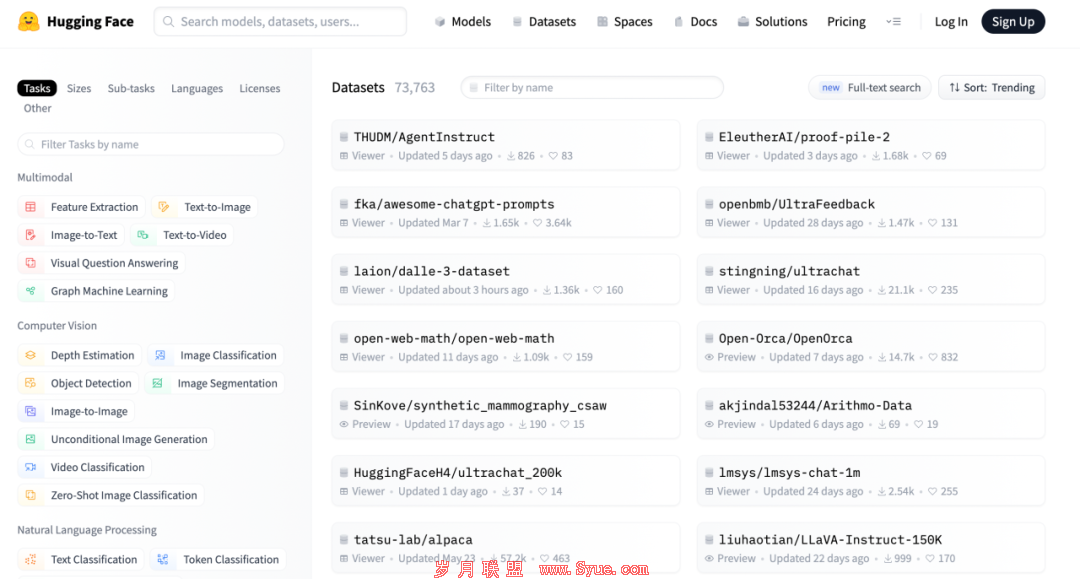Click the Image-to-Text task icon
Image resolution: width=1080 pixels, height=579 pixels.
[x=30, y=235]
